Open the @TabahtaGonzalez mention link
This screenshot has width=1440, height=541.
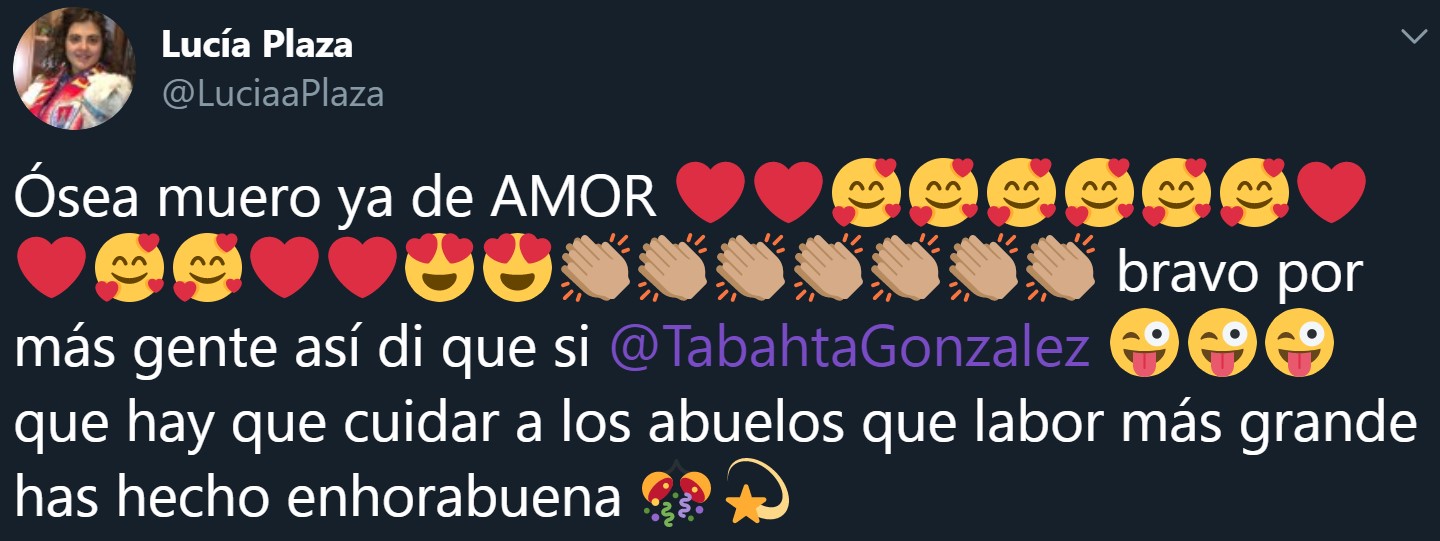click(849, 349)
